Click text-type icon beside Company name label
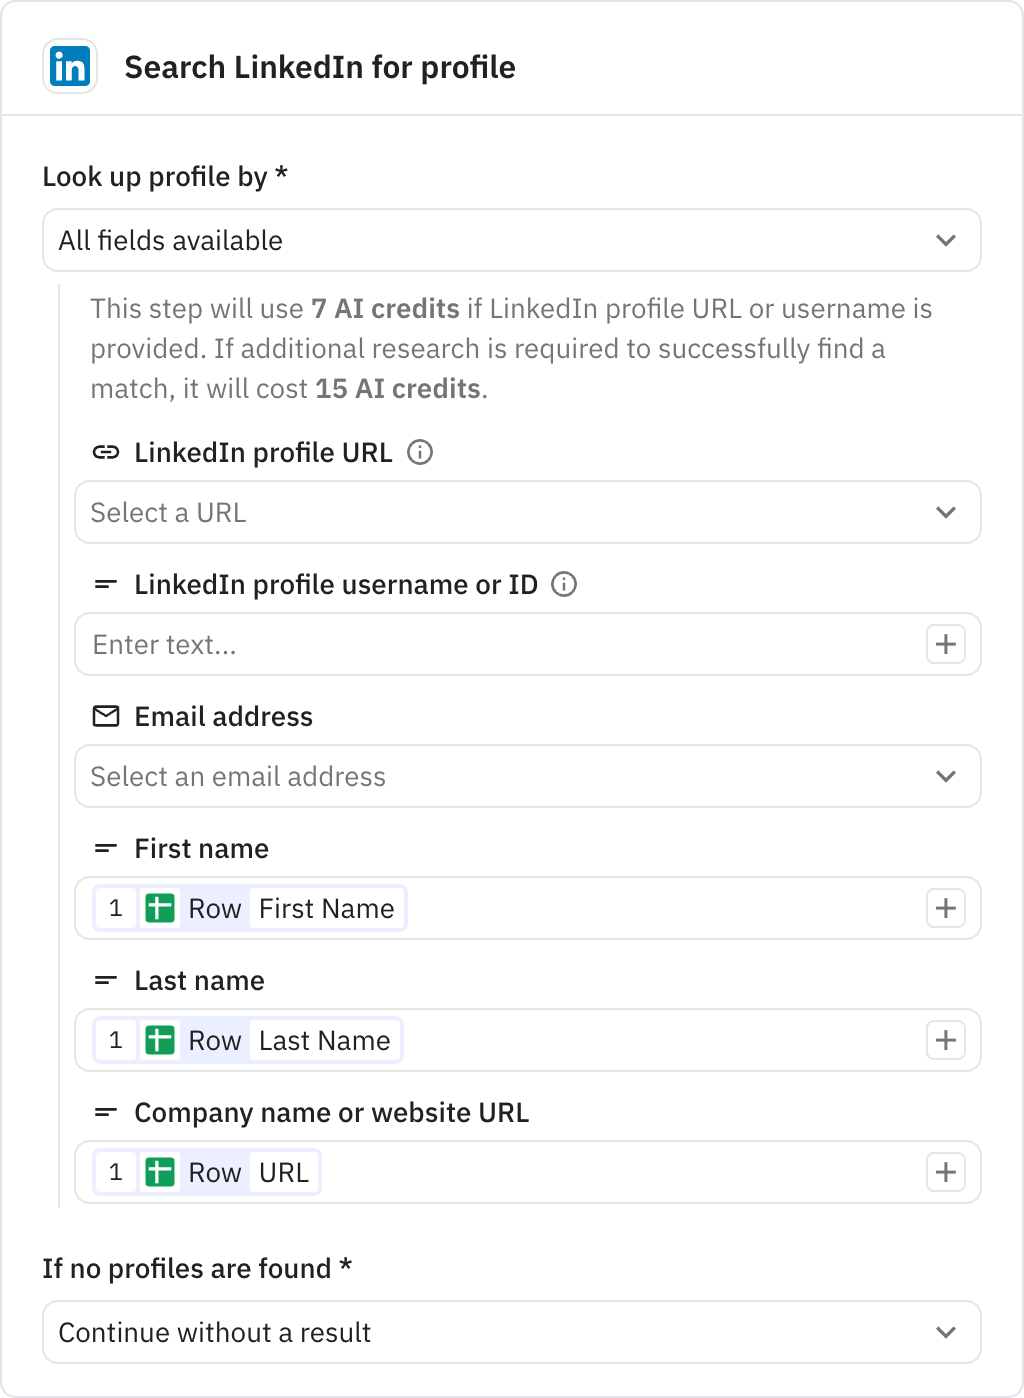Image resolution: width=1024 pixels, height=1398 pixels. 106,1112
